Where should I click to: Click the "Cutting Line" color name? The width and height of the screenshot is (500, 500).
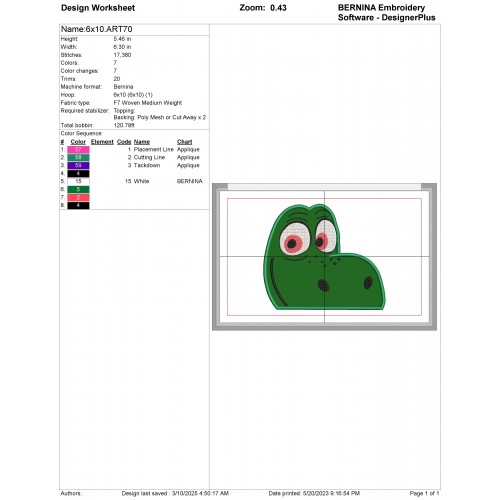coord(149,158)
